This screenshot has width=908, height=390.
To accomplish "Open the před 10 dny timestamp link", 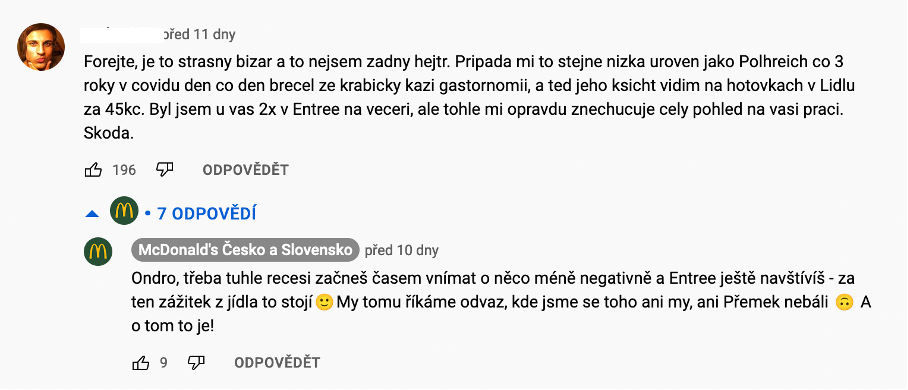I will 401,250.
